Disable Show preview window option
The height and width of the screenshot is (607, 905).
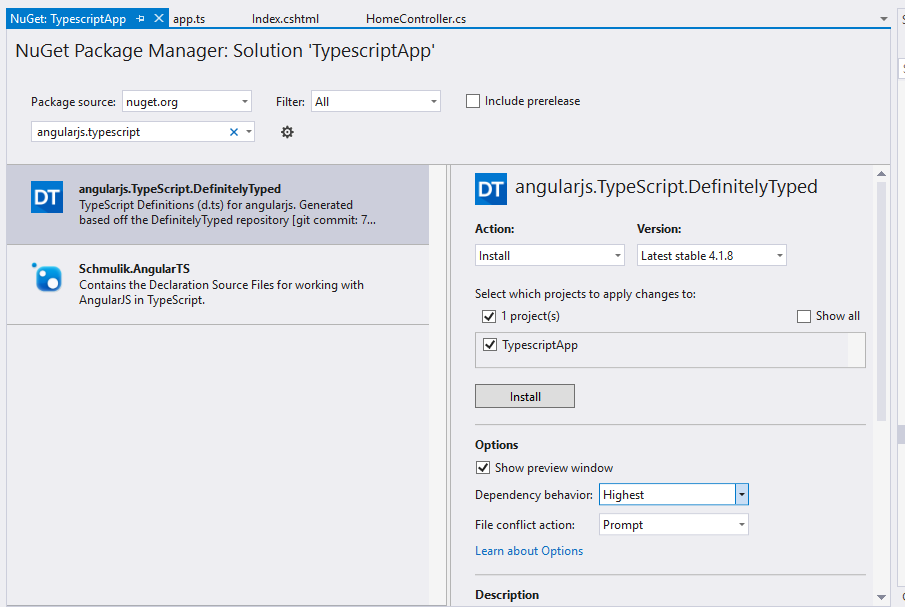click(x=484, y=468)
